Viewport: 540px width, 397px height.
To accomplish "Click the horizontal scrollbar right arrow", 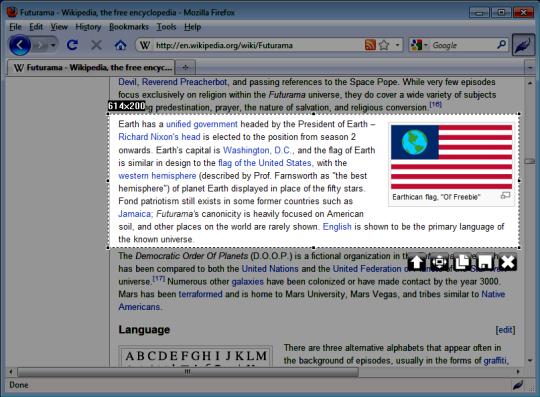I will click(x=518, y=372).
